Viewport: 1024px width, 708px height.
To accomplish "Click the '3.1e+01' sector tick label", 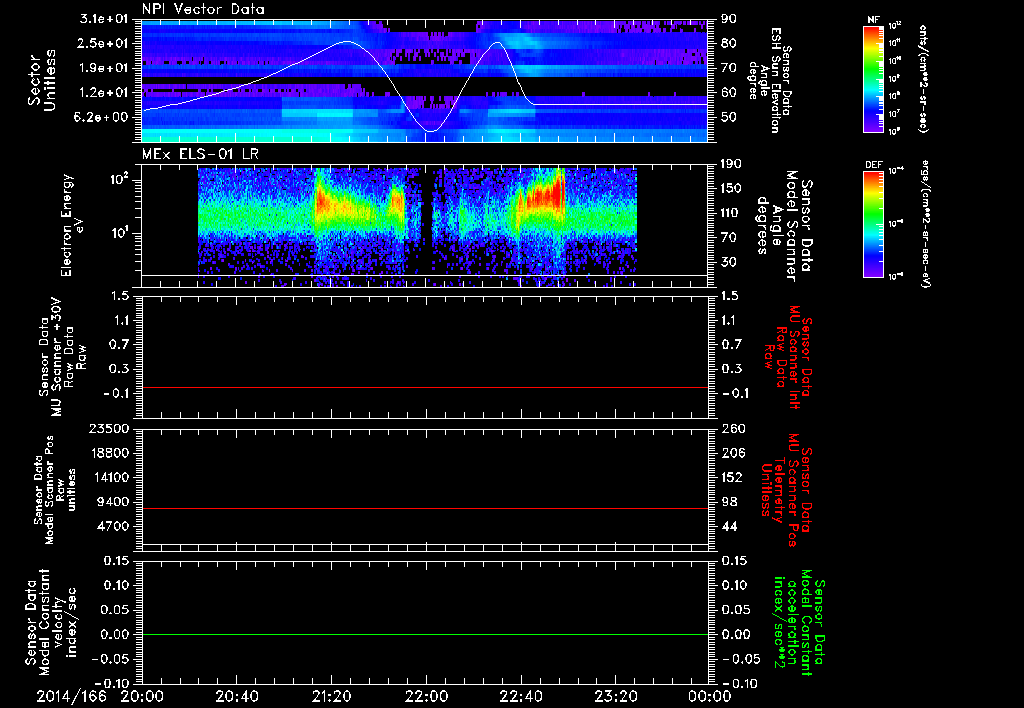I will (104, 19).
